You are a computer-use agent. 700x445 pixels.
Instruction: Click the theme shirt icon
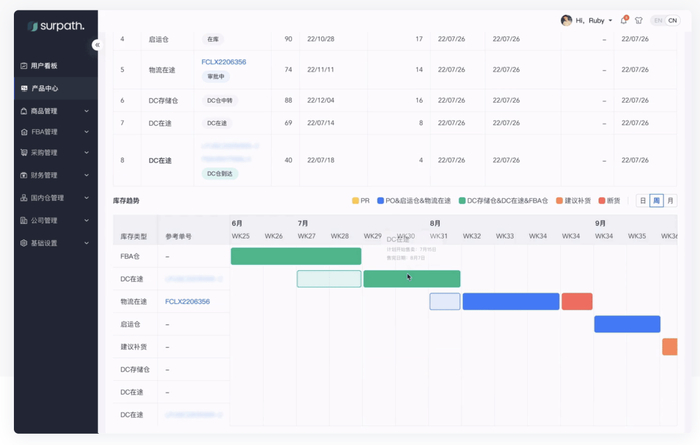(639, 20)
